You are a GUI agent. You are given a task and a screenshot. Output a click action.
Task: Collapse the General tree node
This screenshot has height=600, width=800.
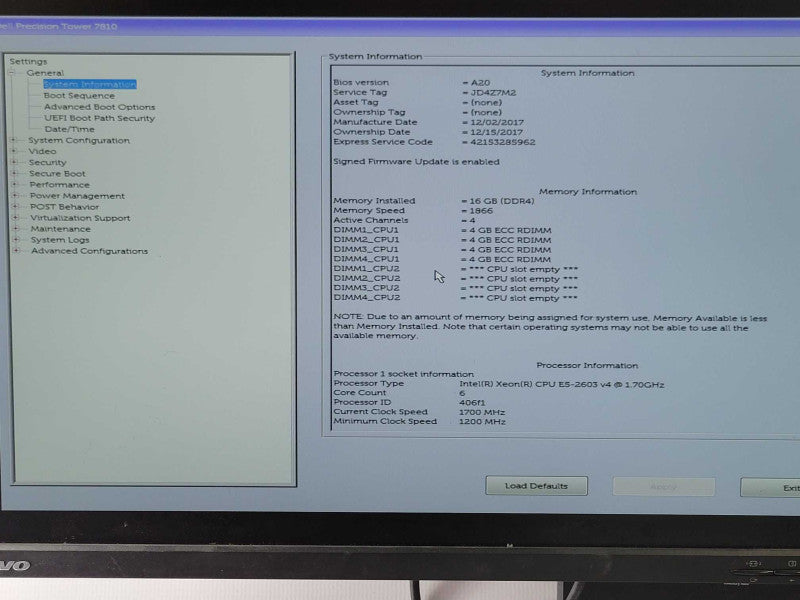(12, 73)
